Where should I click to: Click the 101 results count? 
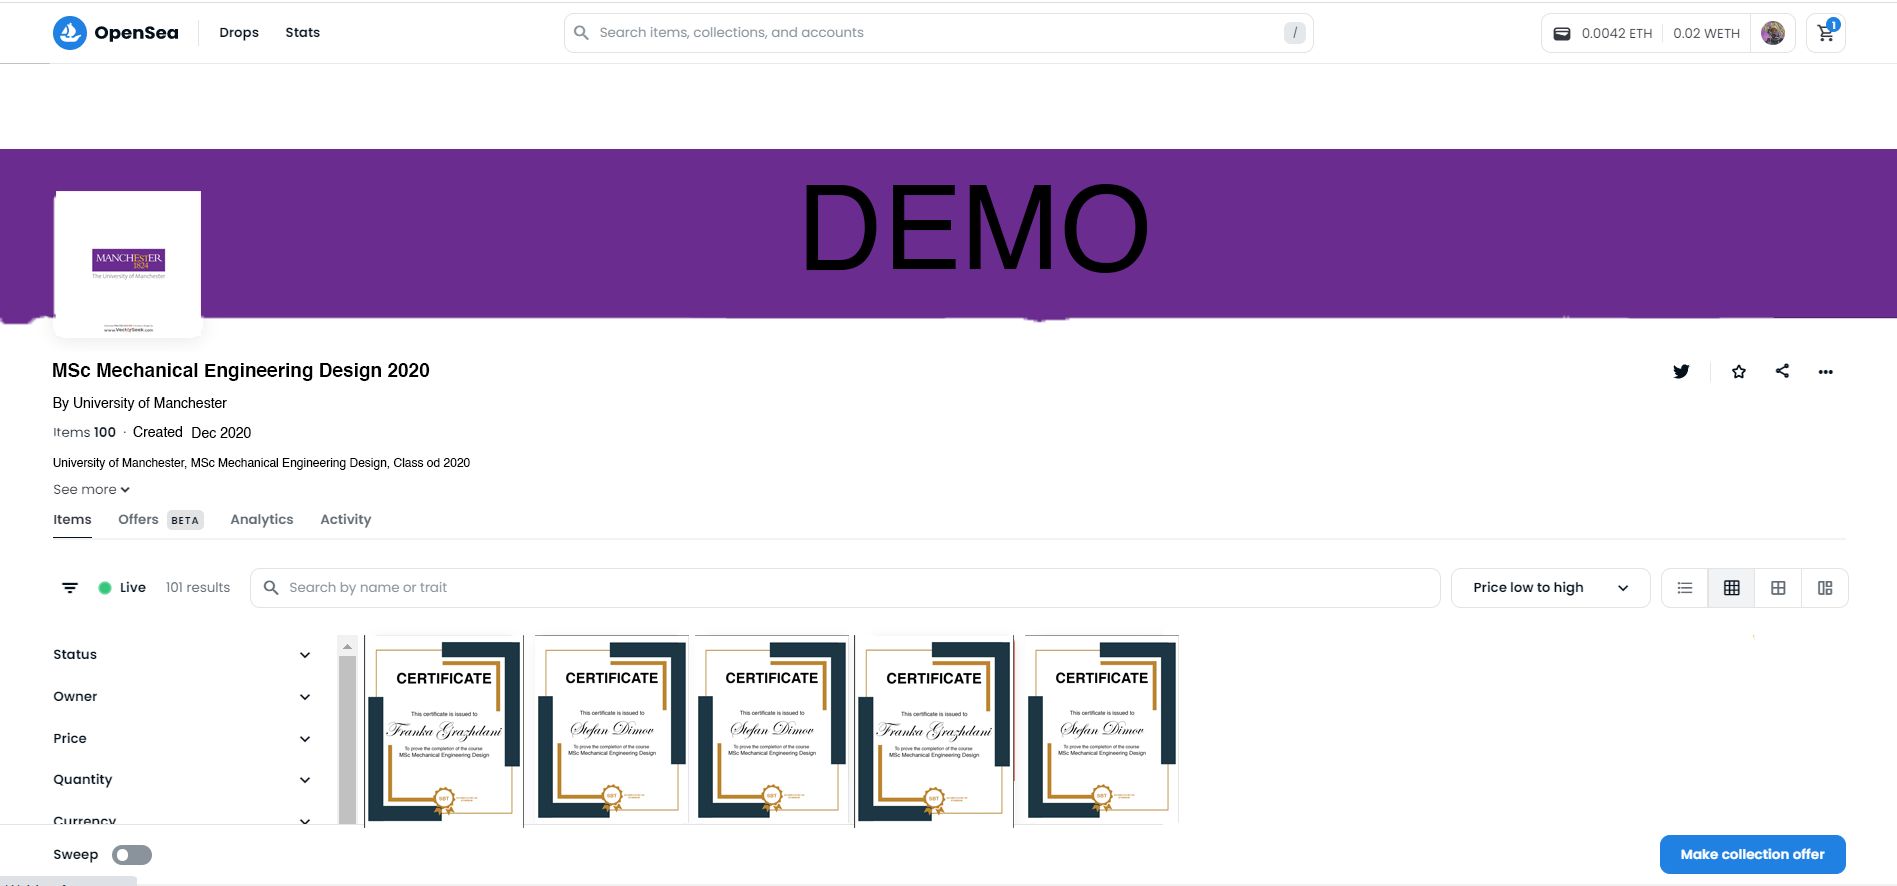[198, 588]
